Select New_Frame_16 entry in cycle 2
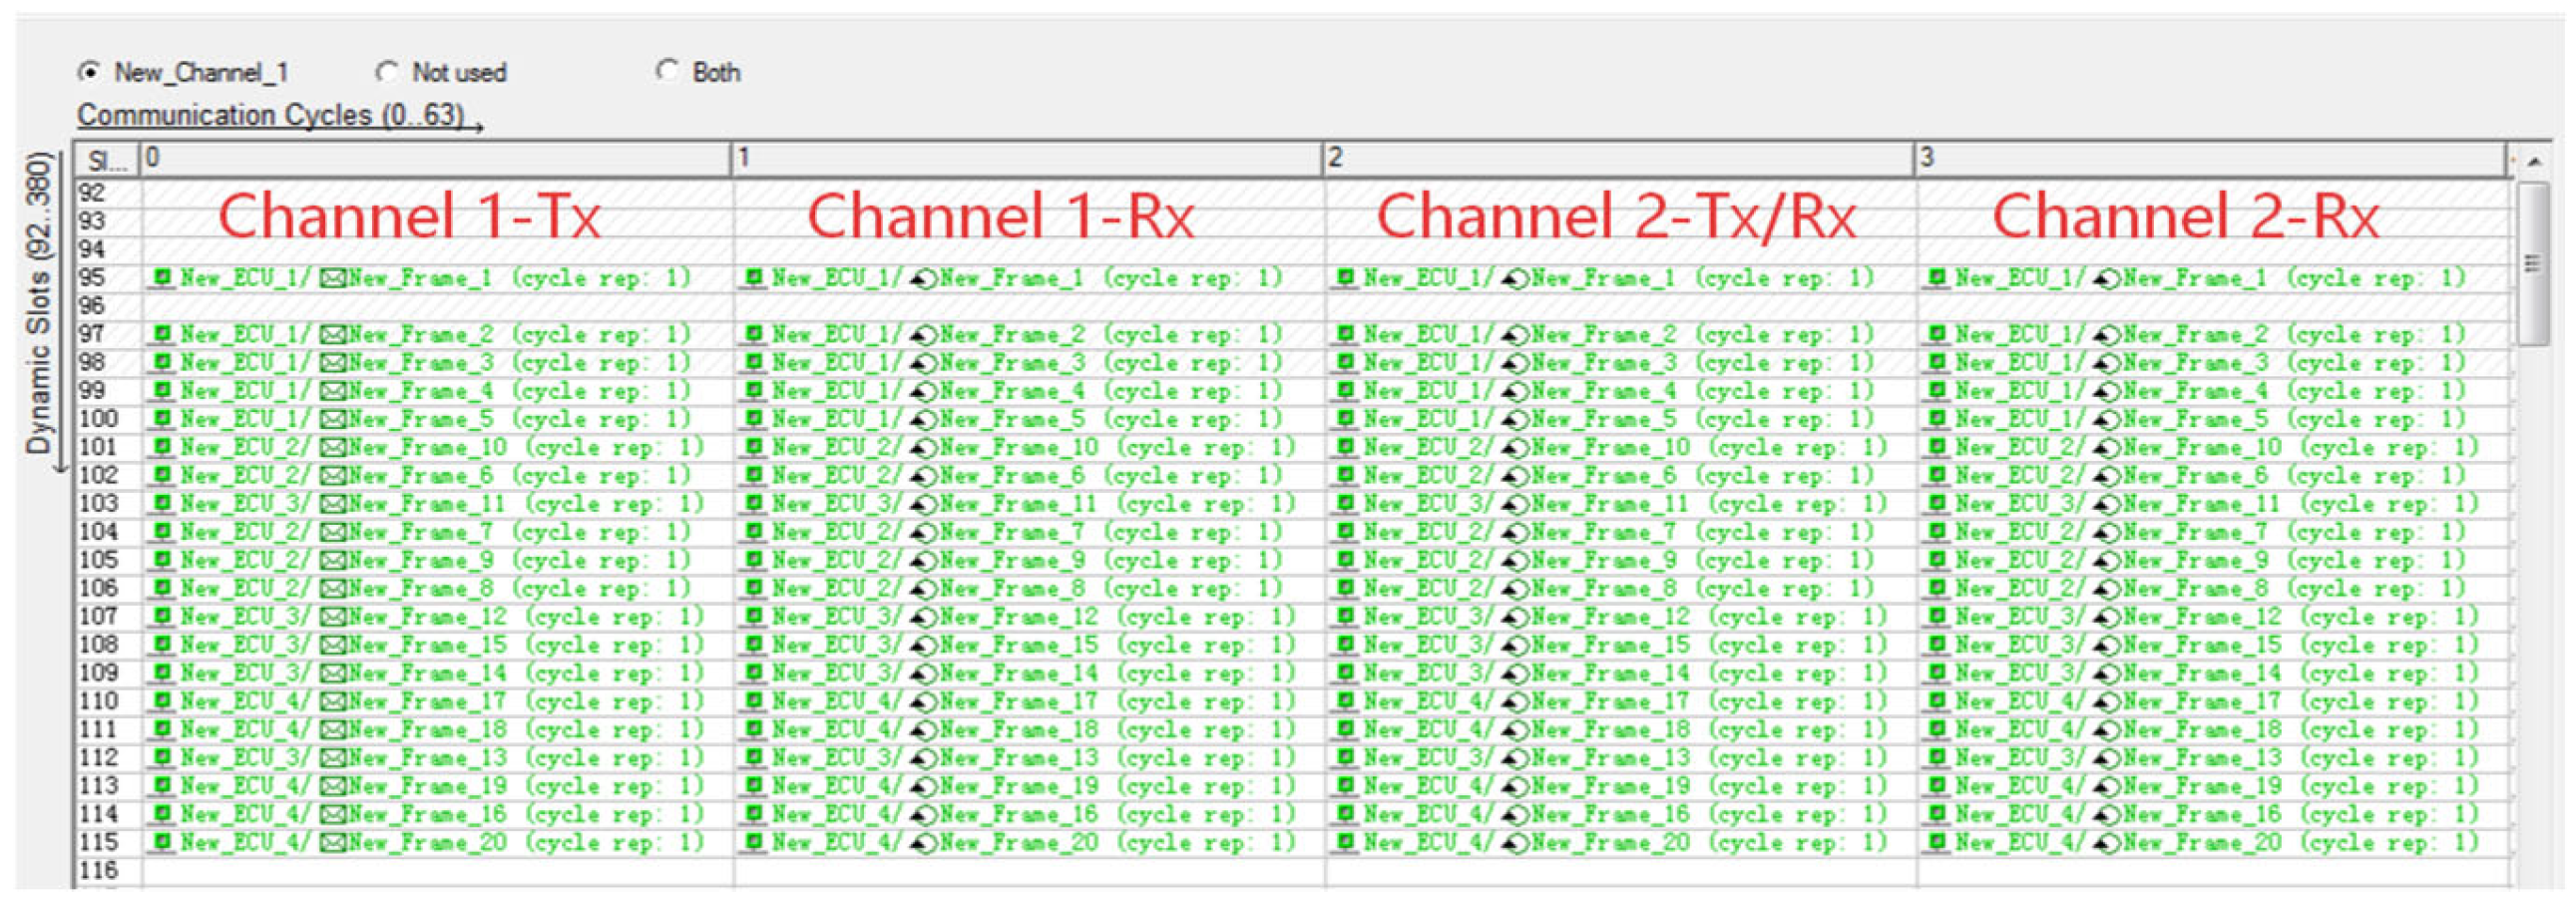The width and height of the screenshot is (2576, 898). 1610,814
